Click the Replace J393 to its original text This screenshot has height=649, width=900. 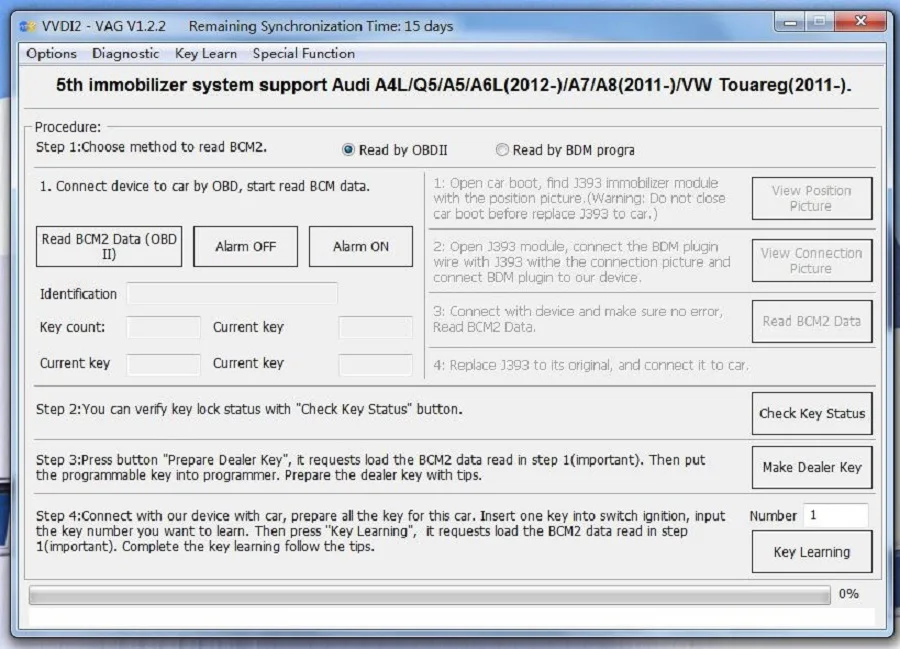coord(591,365)
